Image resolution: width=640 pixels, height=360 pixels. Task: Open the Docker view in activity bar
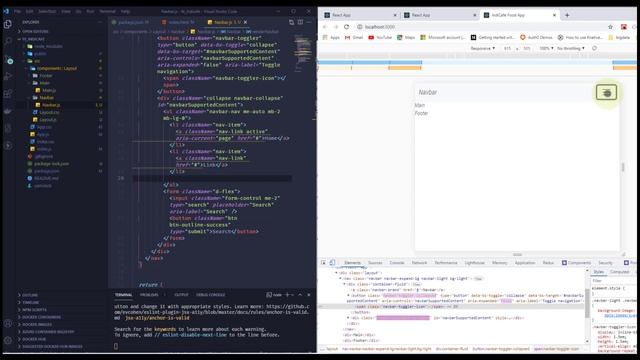[x=7, y=111]
